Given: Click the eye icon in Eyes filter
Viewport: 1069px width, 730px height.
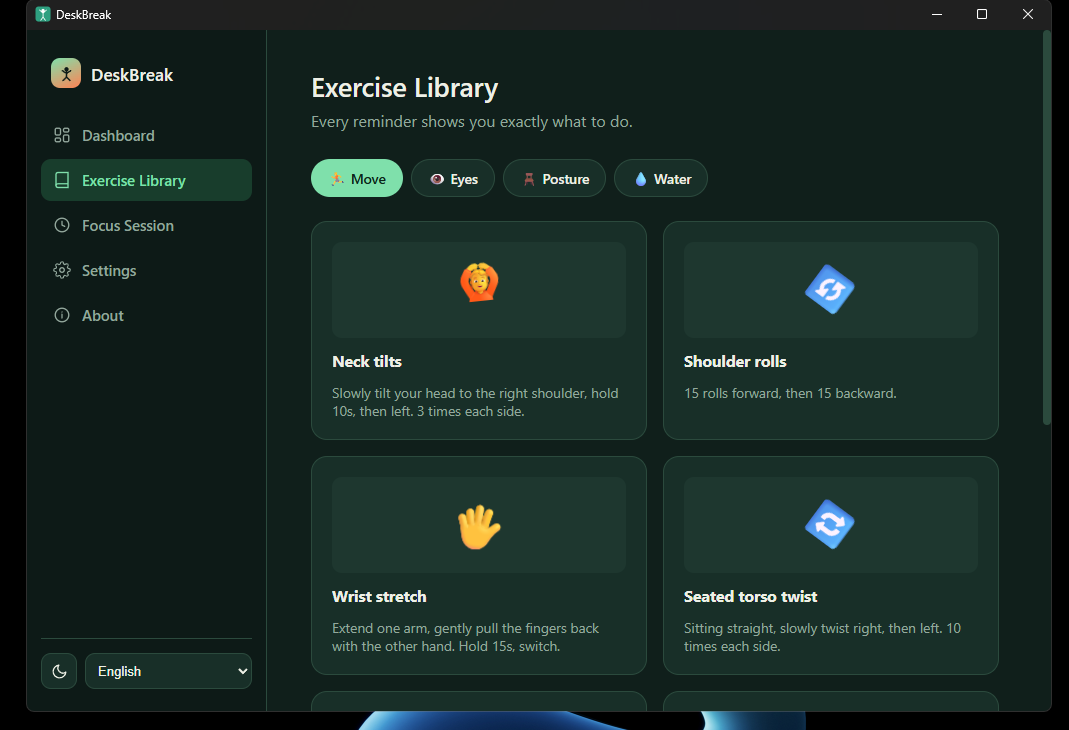Looking at the screenshot, I should pyautogui.click(x=437, y=179).
